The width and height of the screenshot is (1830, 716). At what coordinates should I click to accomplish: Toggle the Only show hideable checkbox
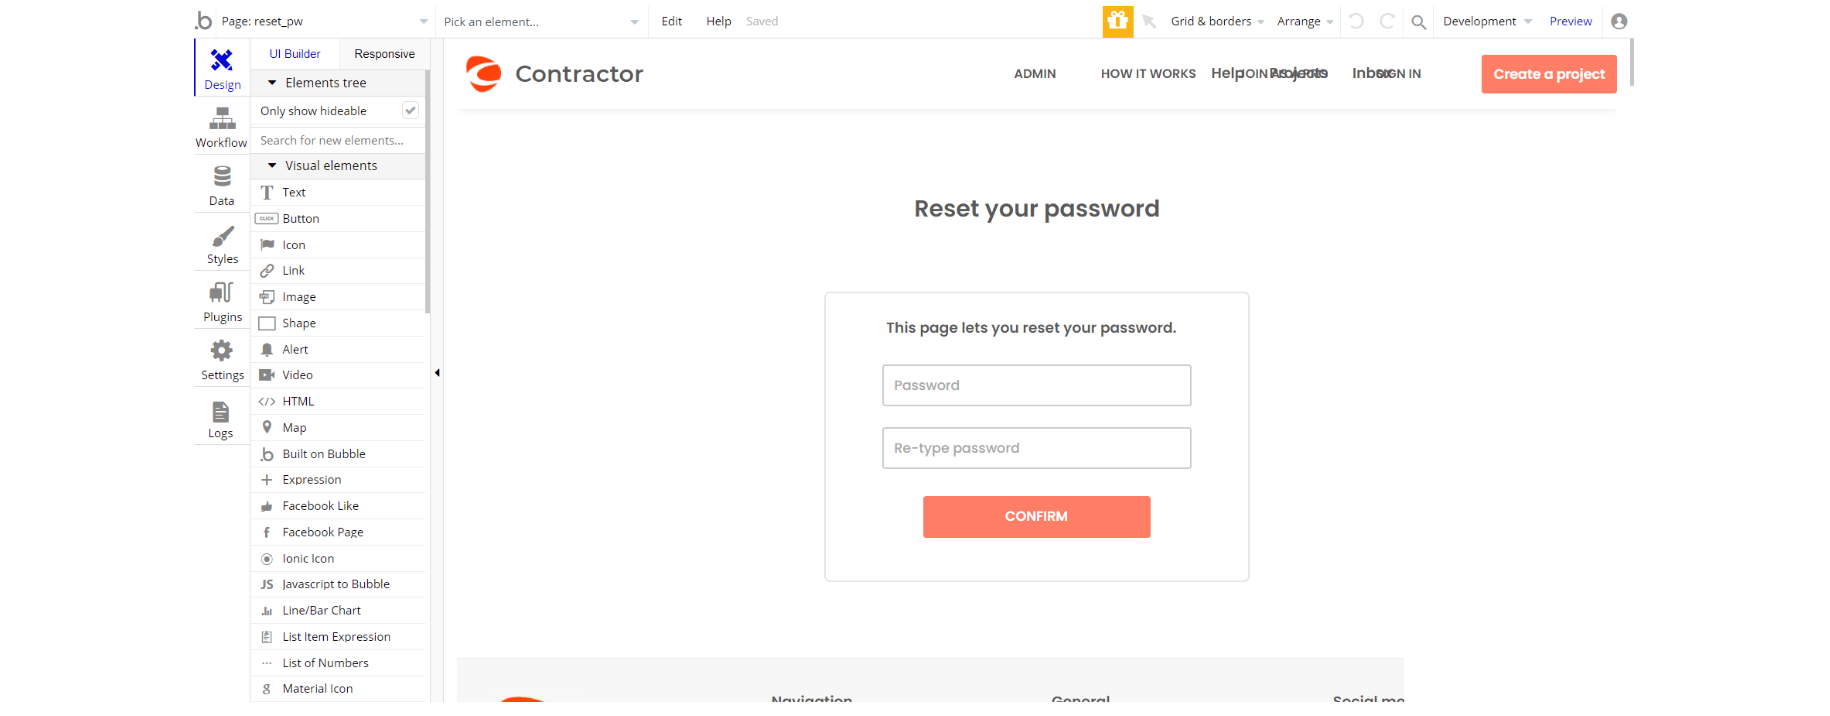tap(410, 111)
